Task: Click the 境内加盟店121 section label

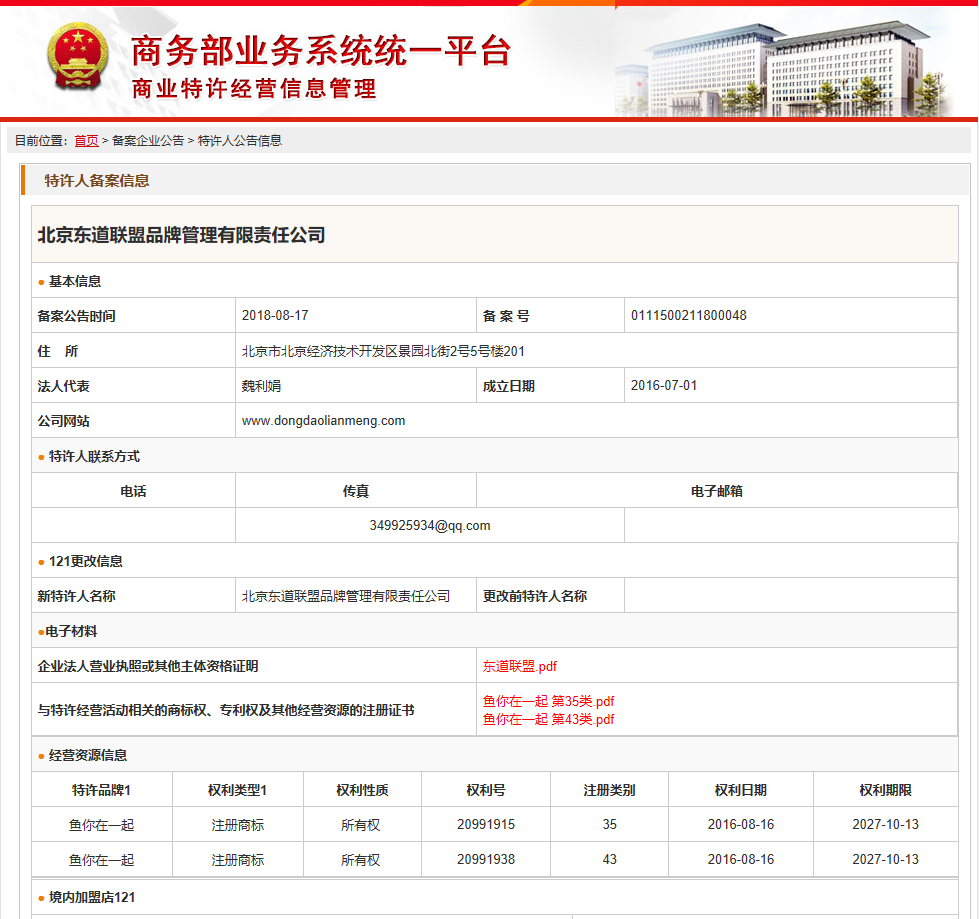Action: coord(92,897)
